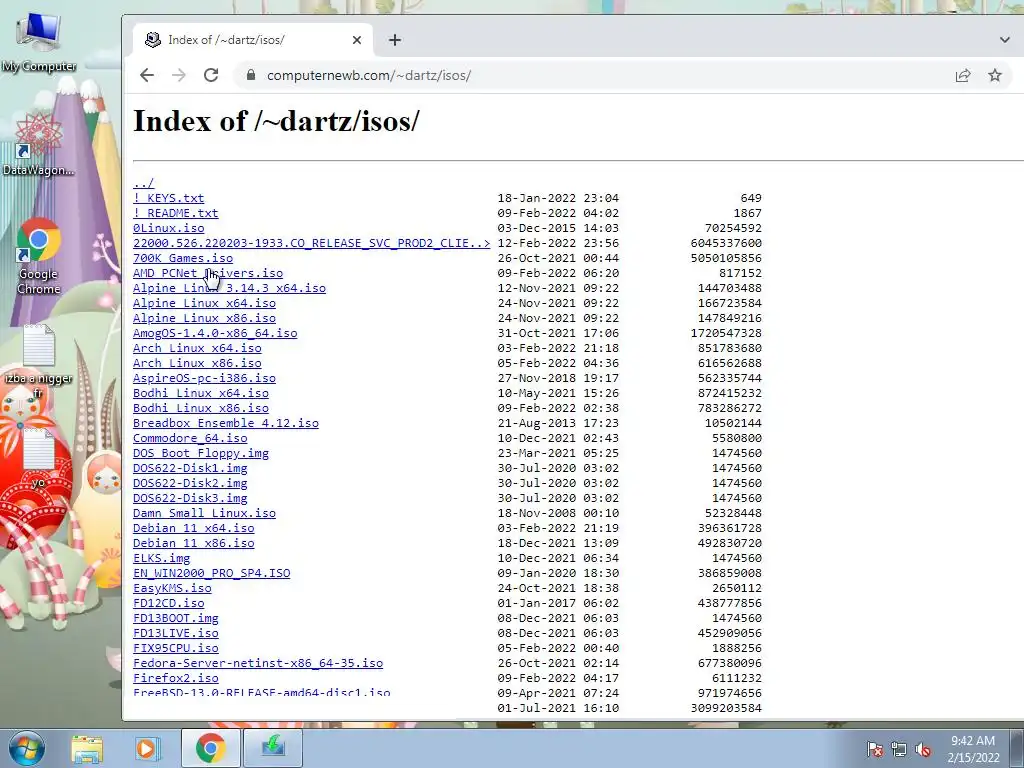Select the 'Debian_11_x64.iso' link

point(193,528)
